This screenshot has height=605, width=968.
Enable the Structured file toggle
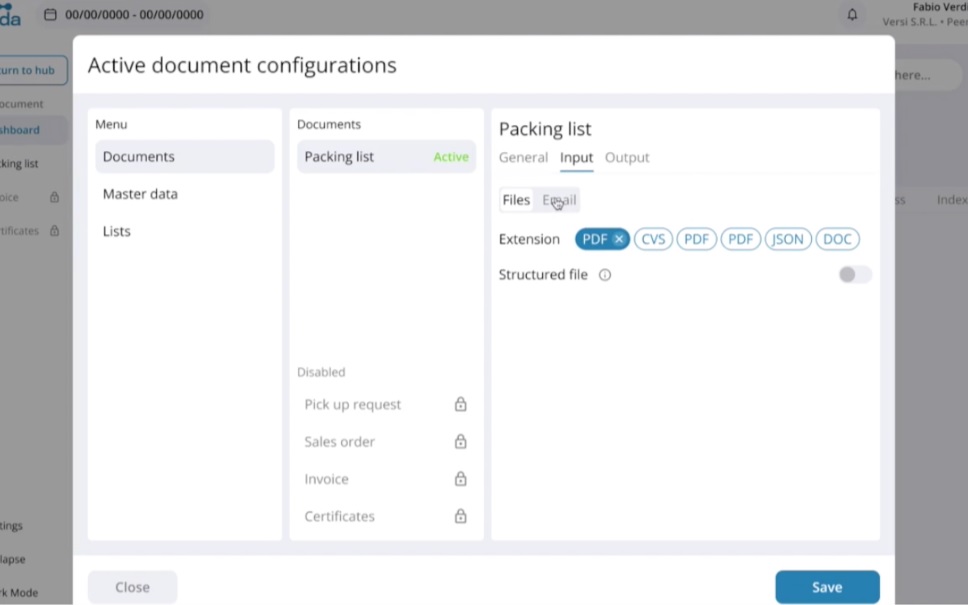click(x=854, y=275)
